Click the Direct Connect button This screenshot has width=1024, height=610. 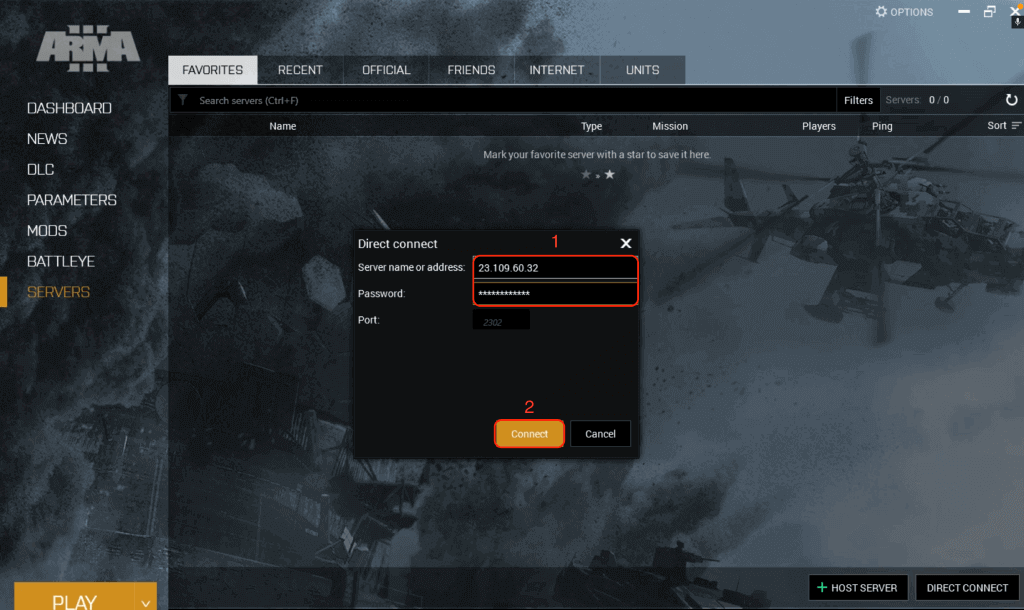967,588
